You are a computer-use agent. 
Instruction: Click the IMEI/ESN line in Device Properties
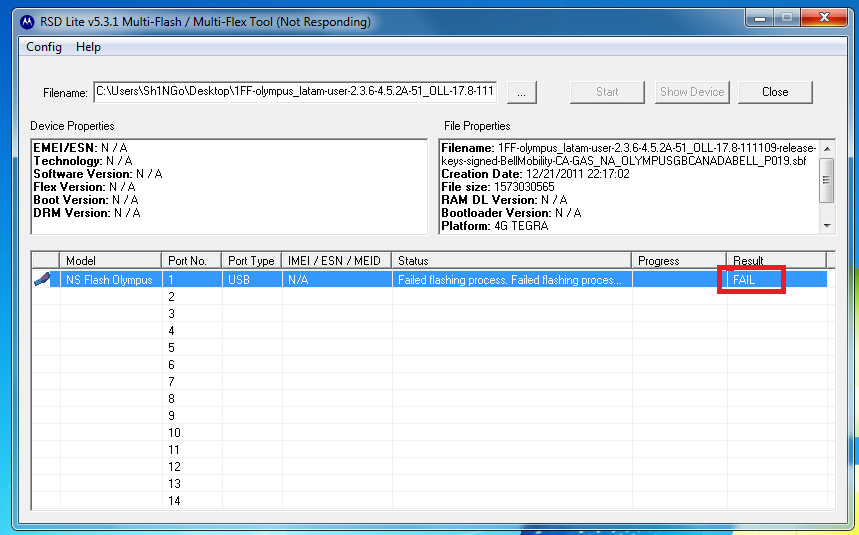pyautogui.click(x=80, y=148)
